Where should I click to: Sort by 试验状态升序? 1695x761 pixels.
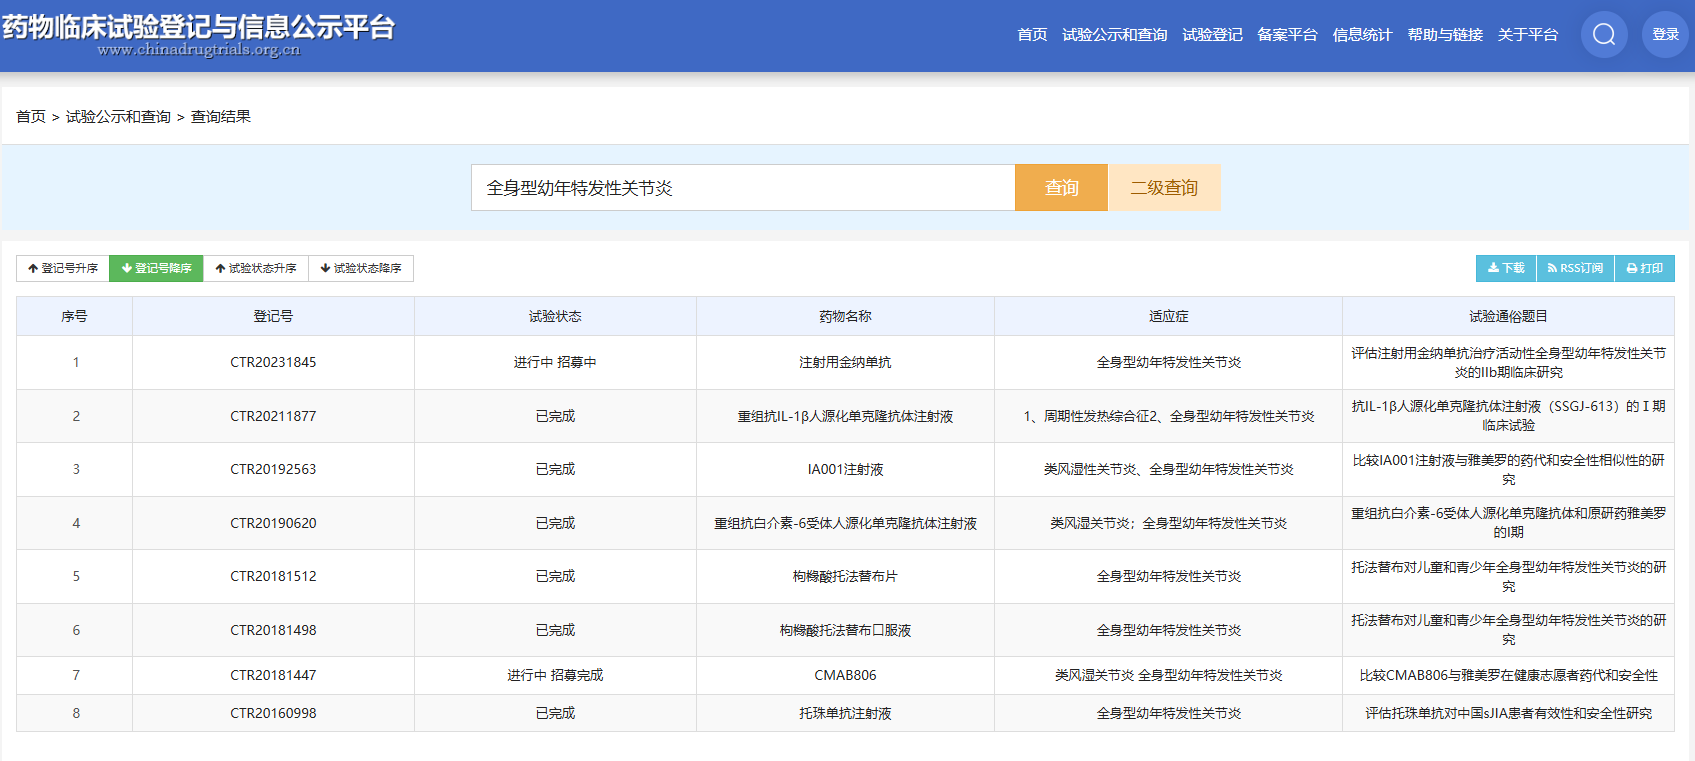tap(256, 268)
